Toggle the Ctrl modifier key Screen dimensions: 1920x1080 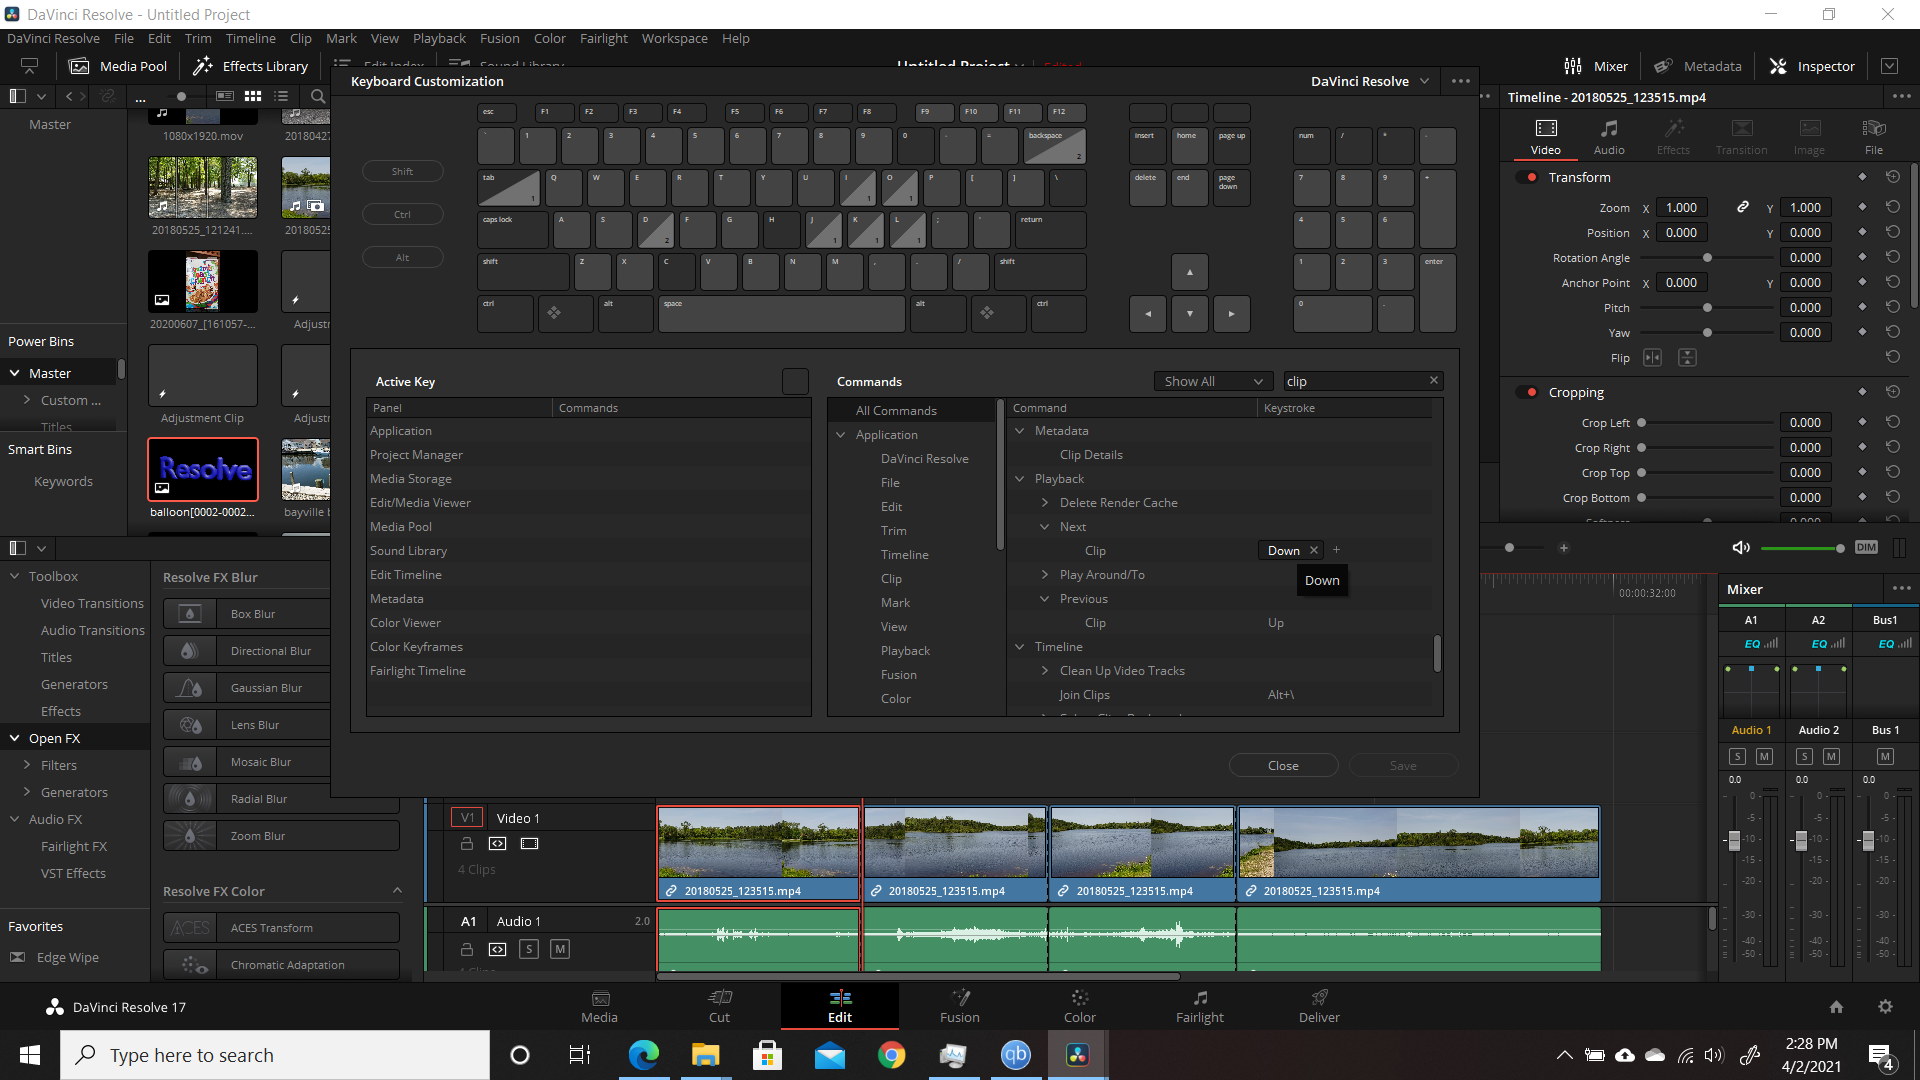(x=402, y=215)
